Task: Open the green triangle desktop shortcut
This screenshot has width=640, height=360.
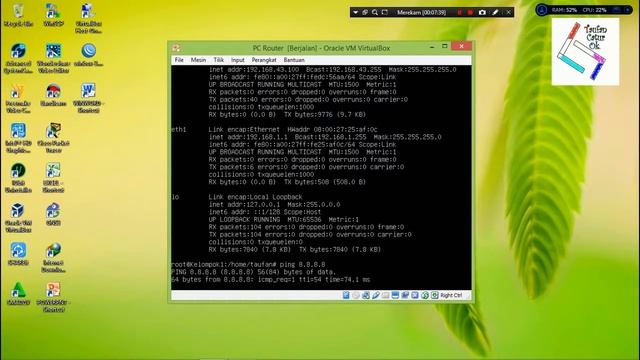Action: click(18, 294)
